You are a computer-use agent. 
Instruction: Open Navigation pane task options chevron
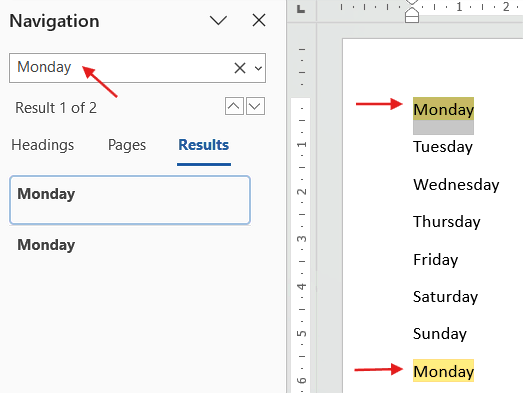(218, 20)
